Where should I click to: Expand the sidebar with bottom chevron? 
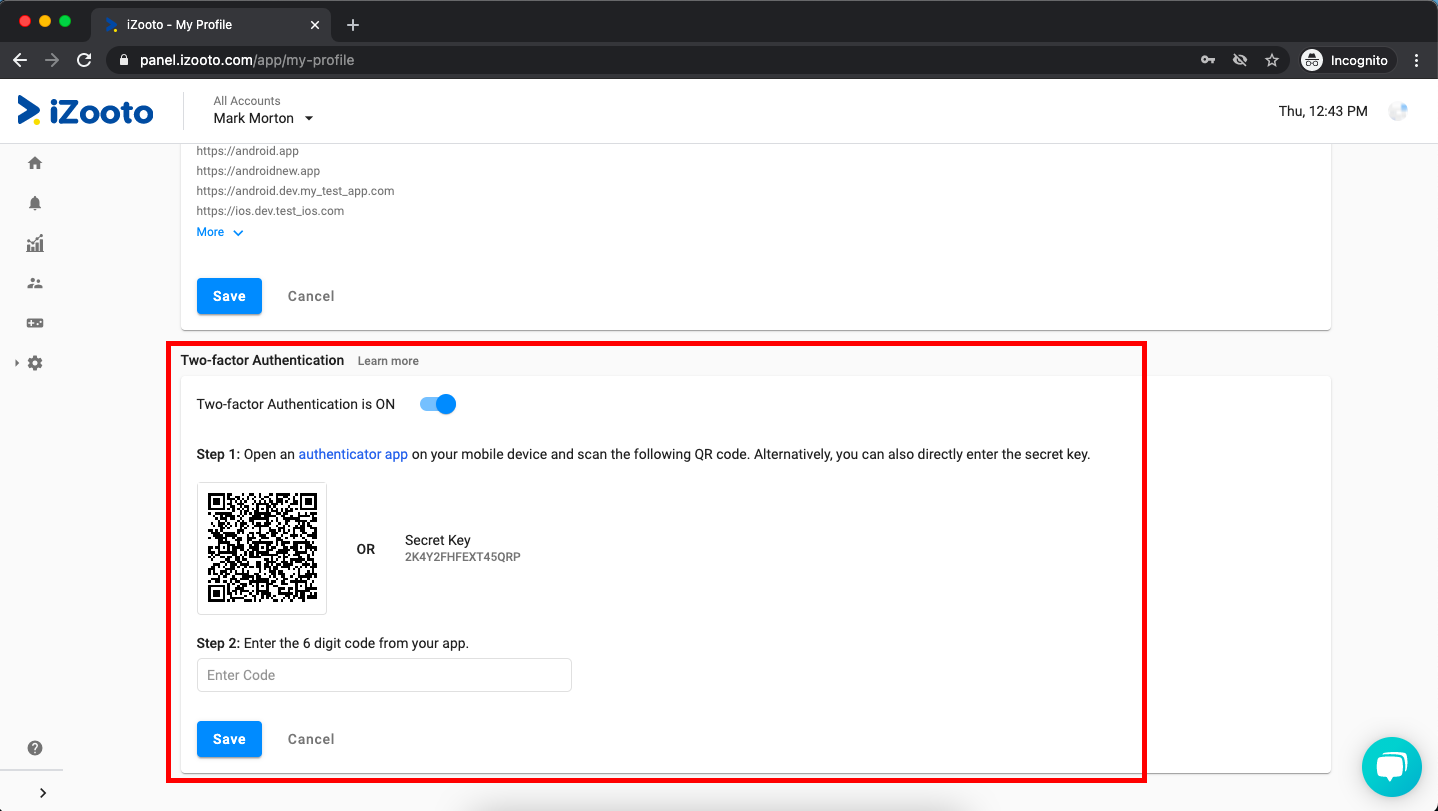coord(42,792)
